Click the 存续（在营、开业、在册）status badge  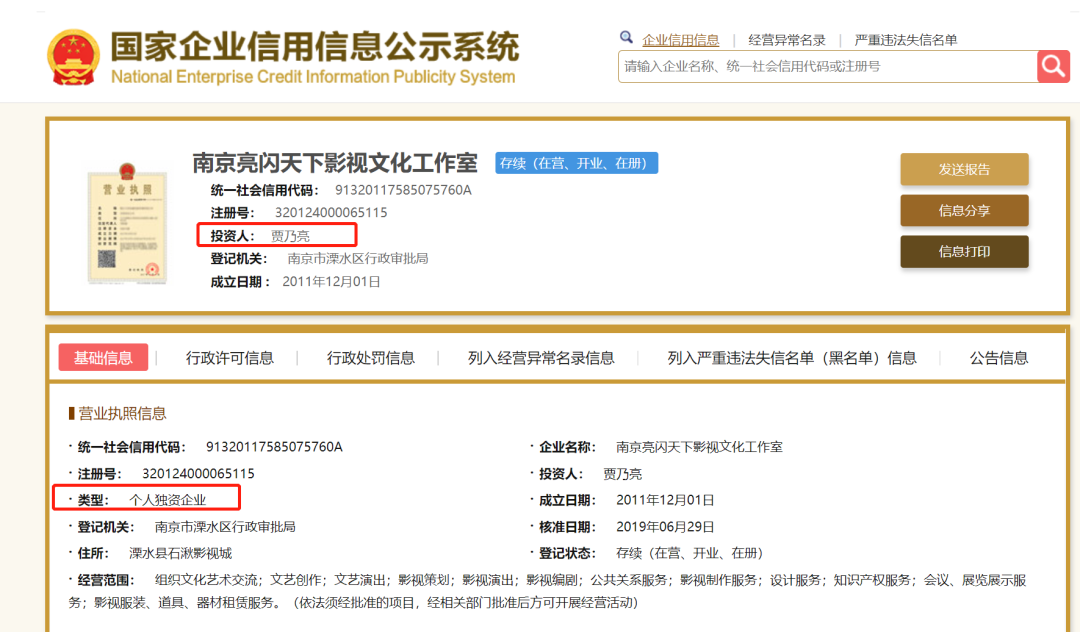pos(577,163)
